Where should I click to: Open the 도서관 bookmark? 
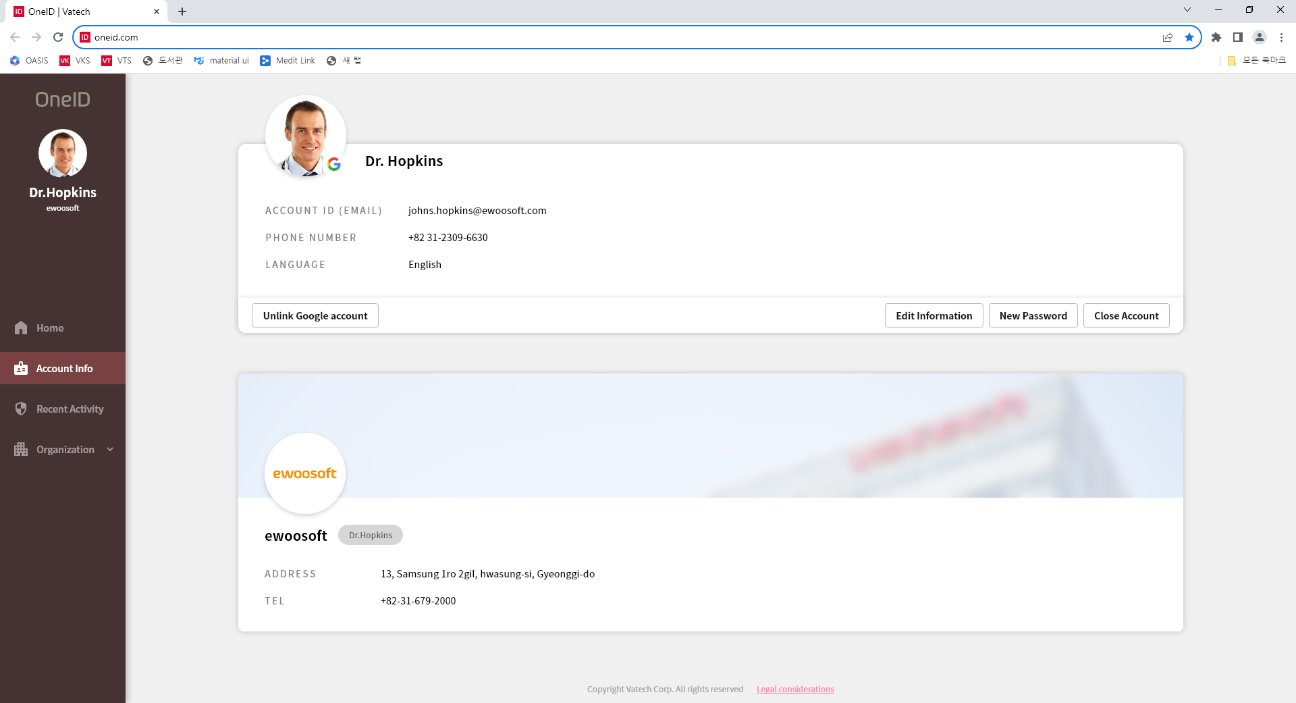click(163, 61)
